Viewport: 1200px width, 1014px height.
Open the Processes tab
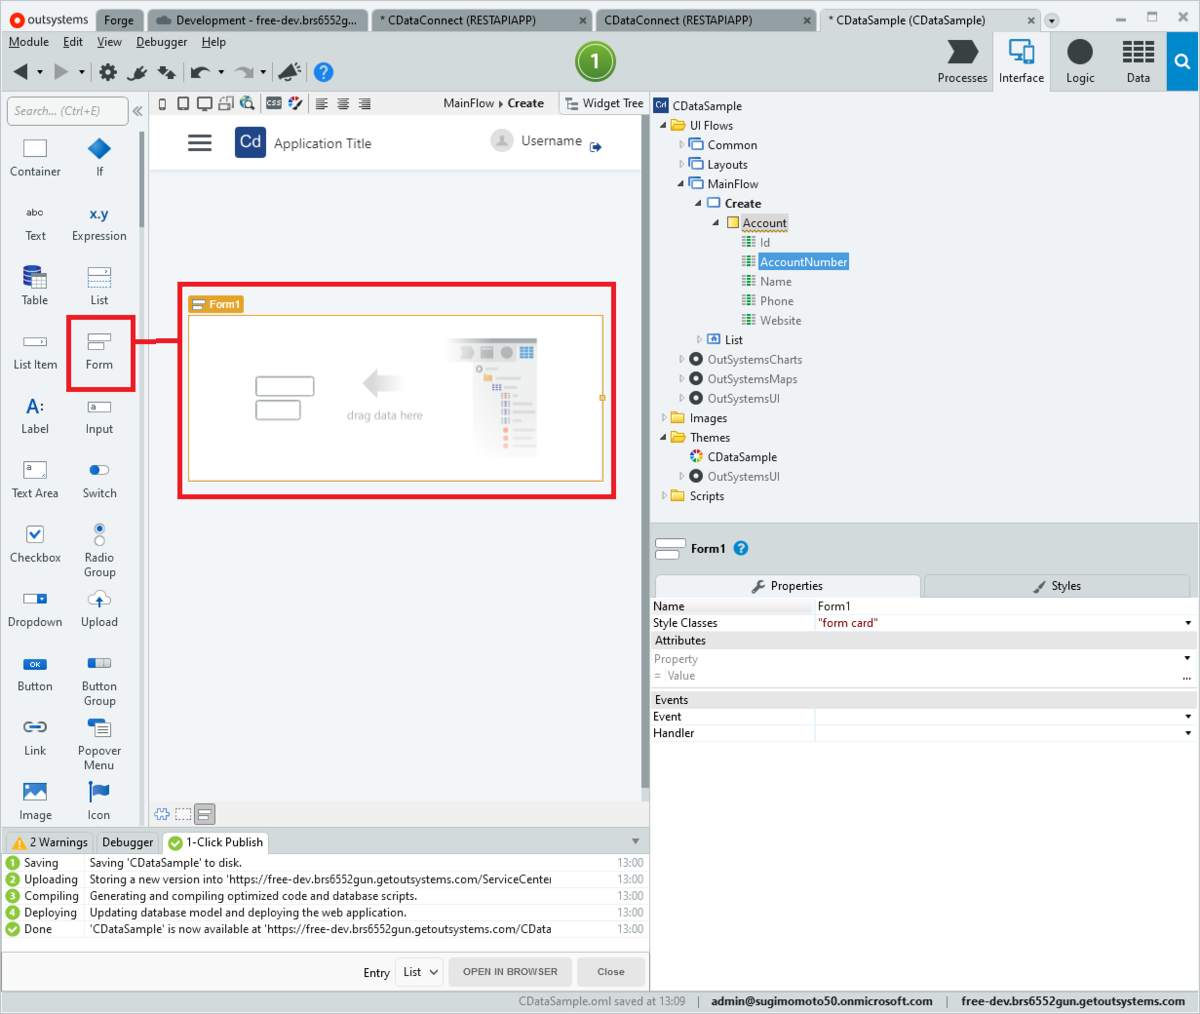tap(962, 62)
